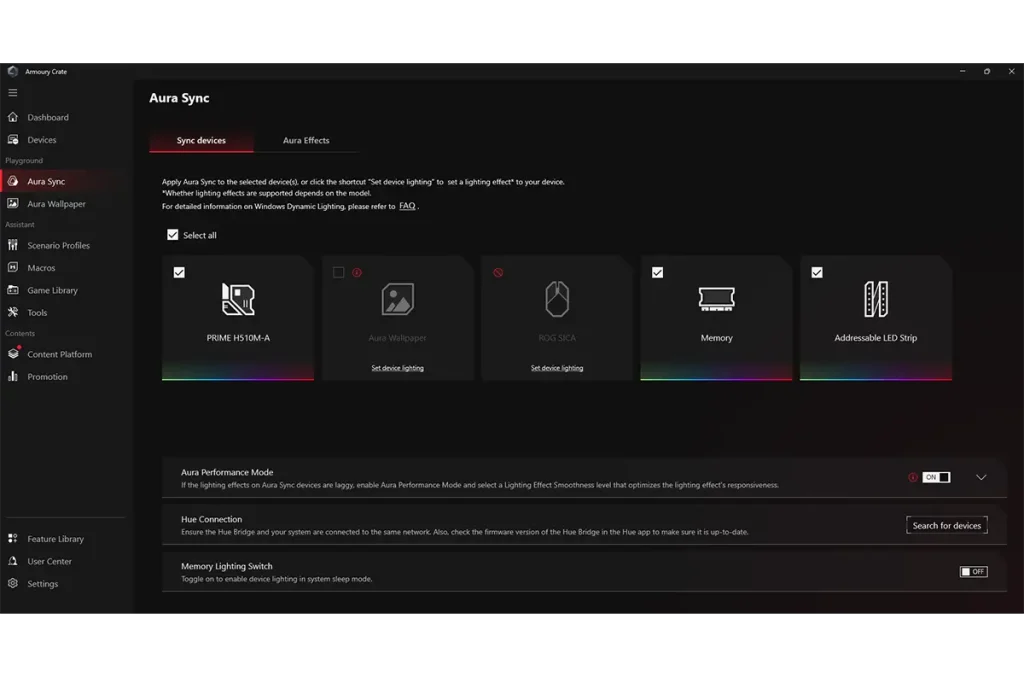Open Promotion from the sidebar

pyautogui.click(x=67, y=377)
